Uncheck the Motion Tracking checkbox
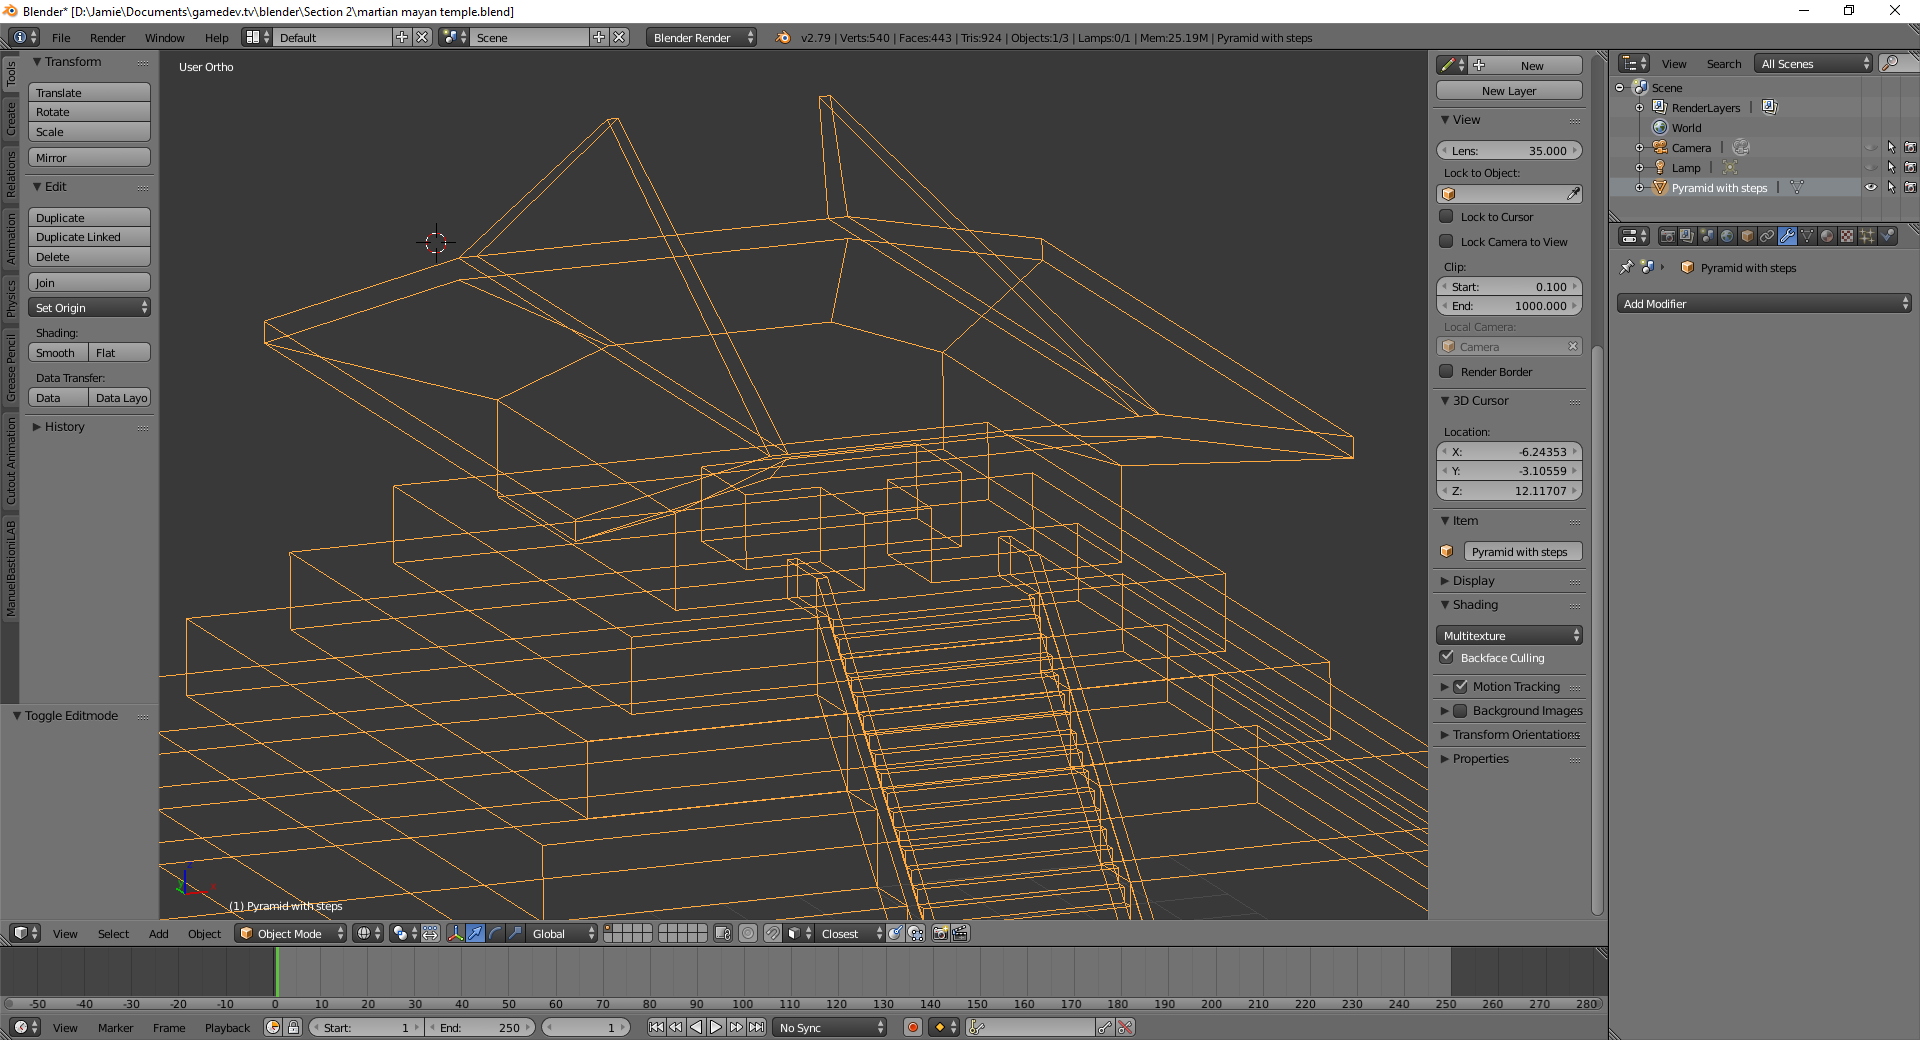 tap(1460, 686)
